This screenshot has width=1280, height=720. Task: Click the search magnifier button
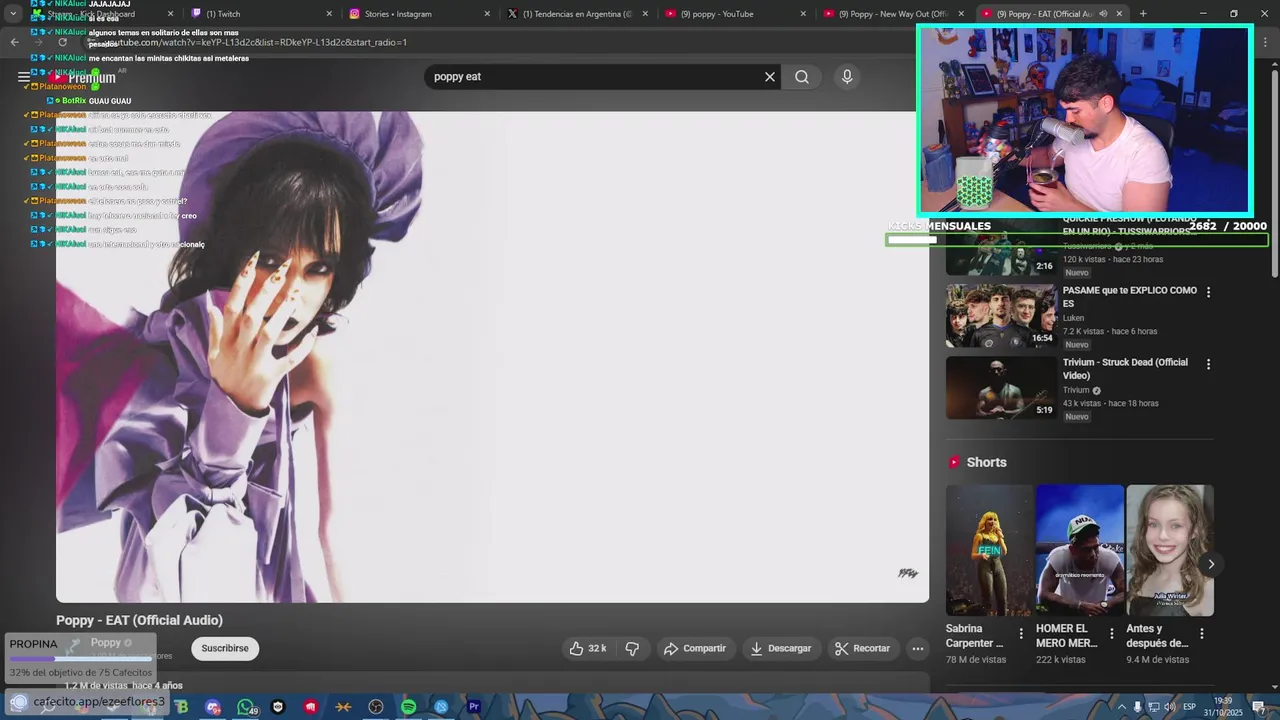coord(802,77)
